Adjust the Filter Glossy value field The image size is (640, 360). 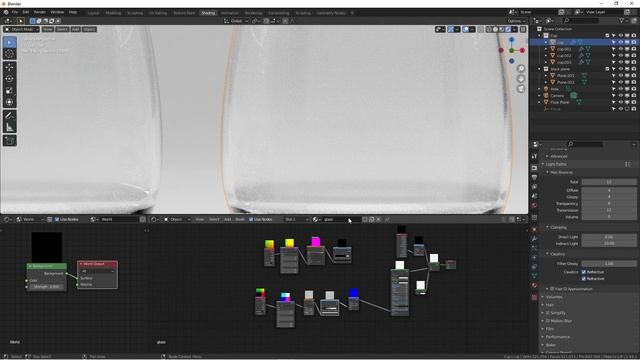[609, 264]
